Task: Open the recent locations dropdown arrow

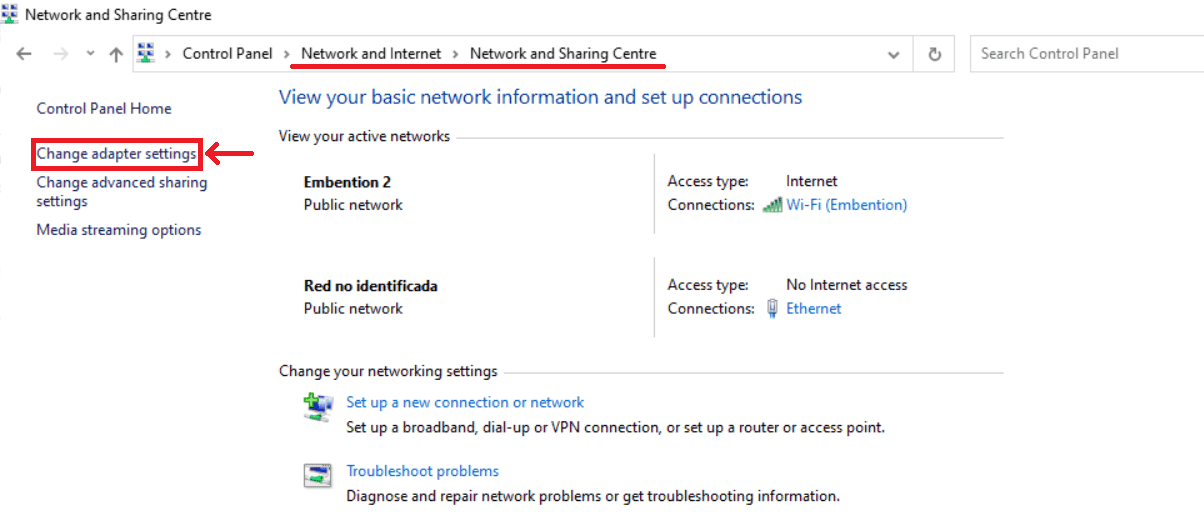Action: click(x=90, y=54)
